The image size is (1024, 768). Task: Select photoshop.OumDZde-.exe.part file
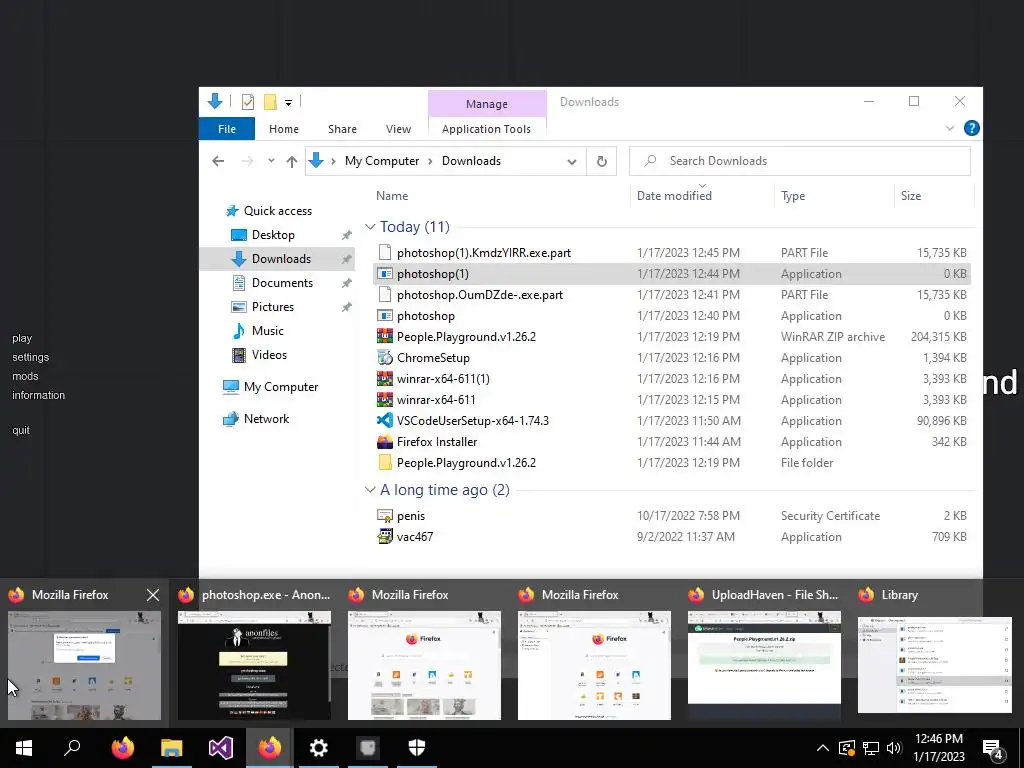[x=671, y=295]
